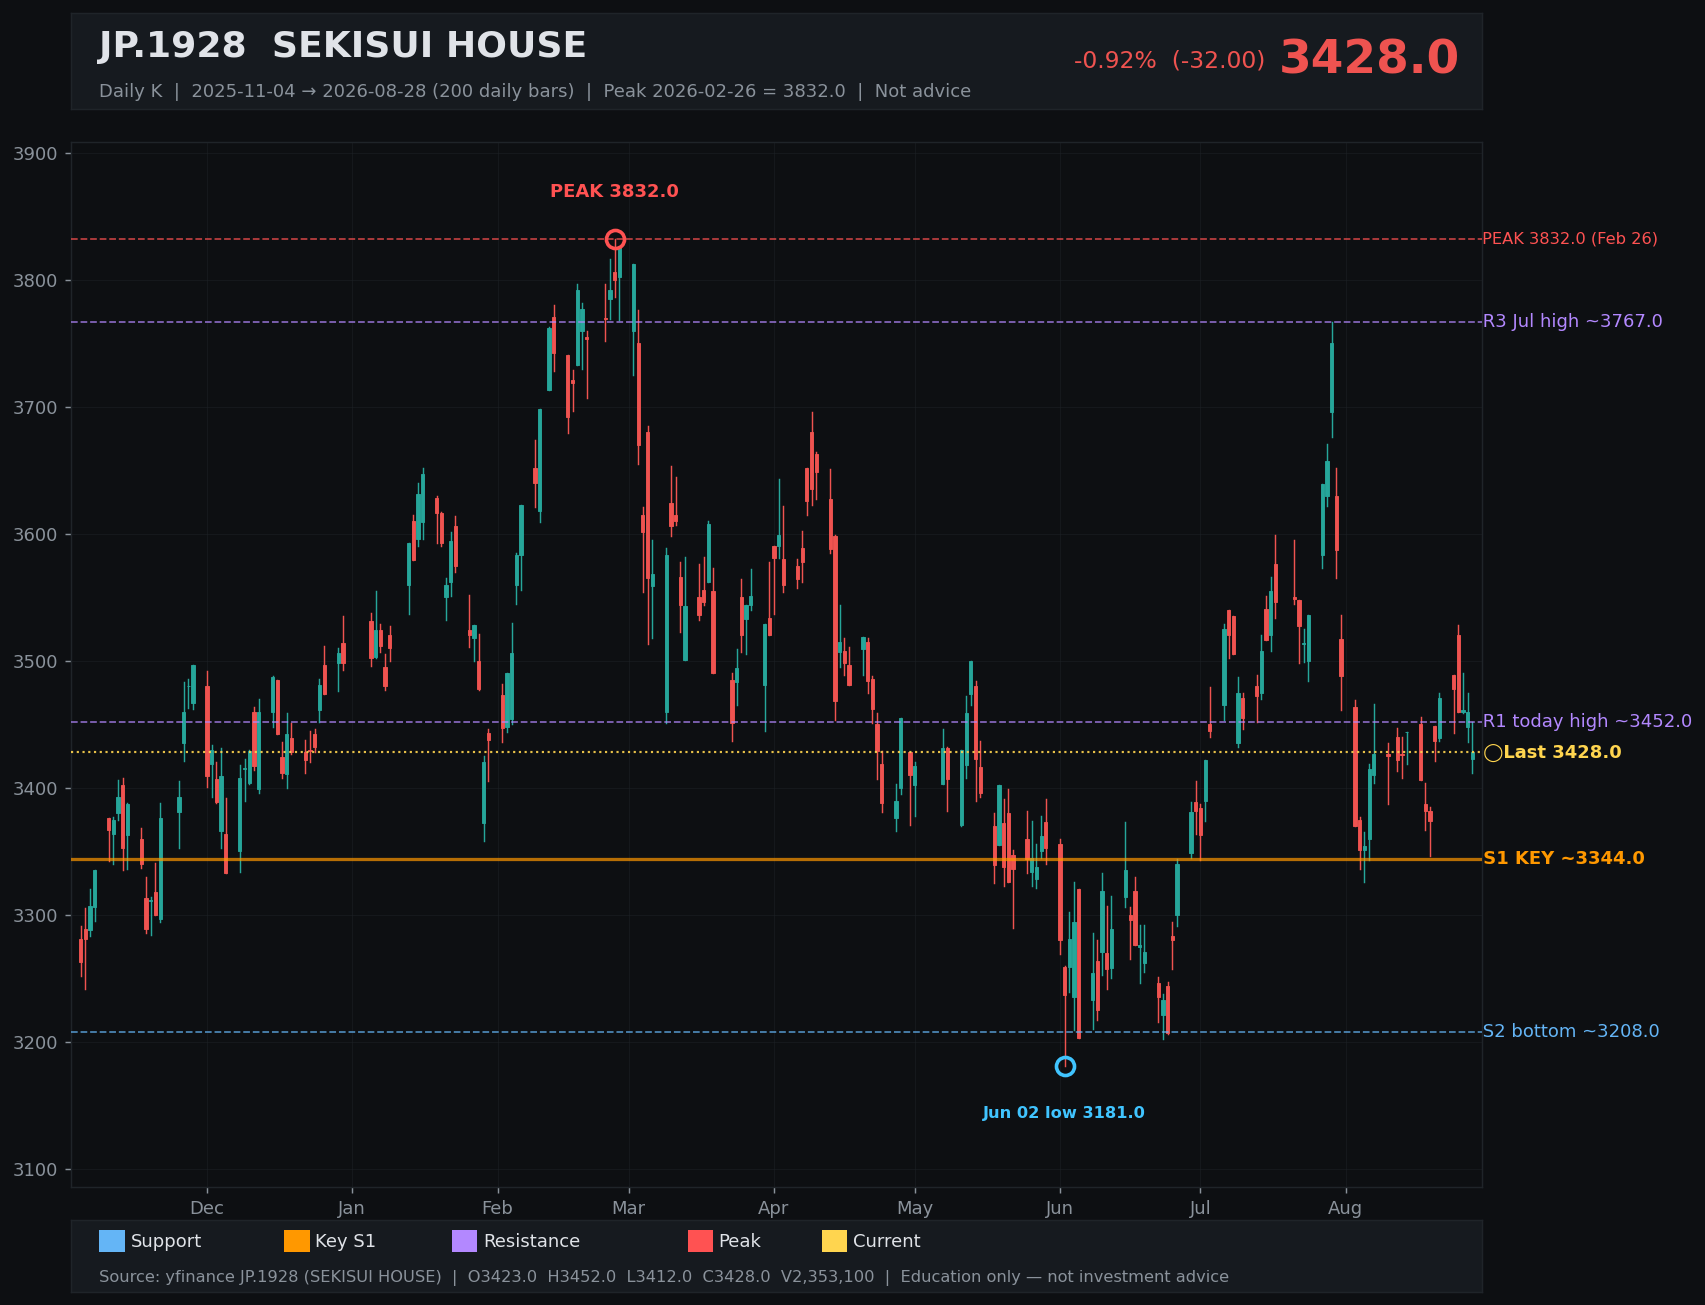This screenshot has width=1705, height=1305.
Task: Click the May label on the time axis
Action: tap(915, 1208)
